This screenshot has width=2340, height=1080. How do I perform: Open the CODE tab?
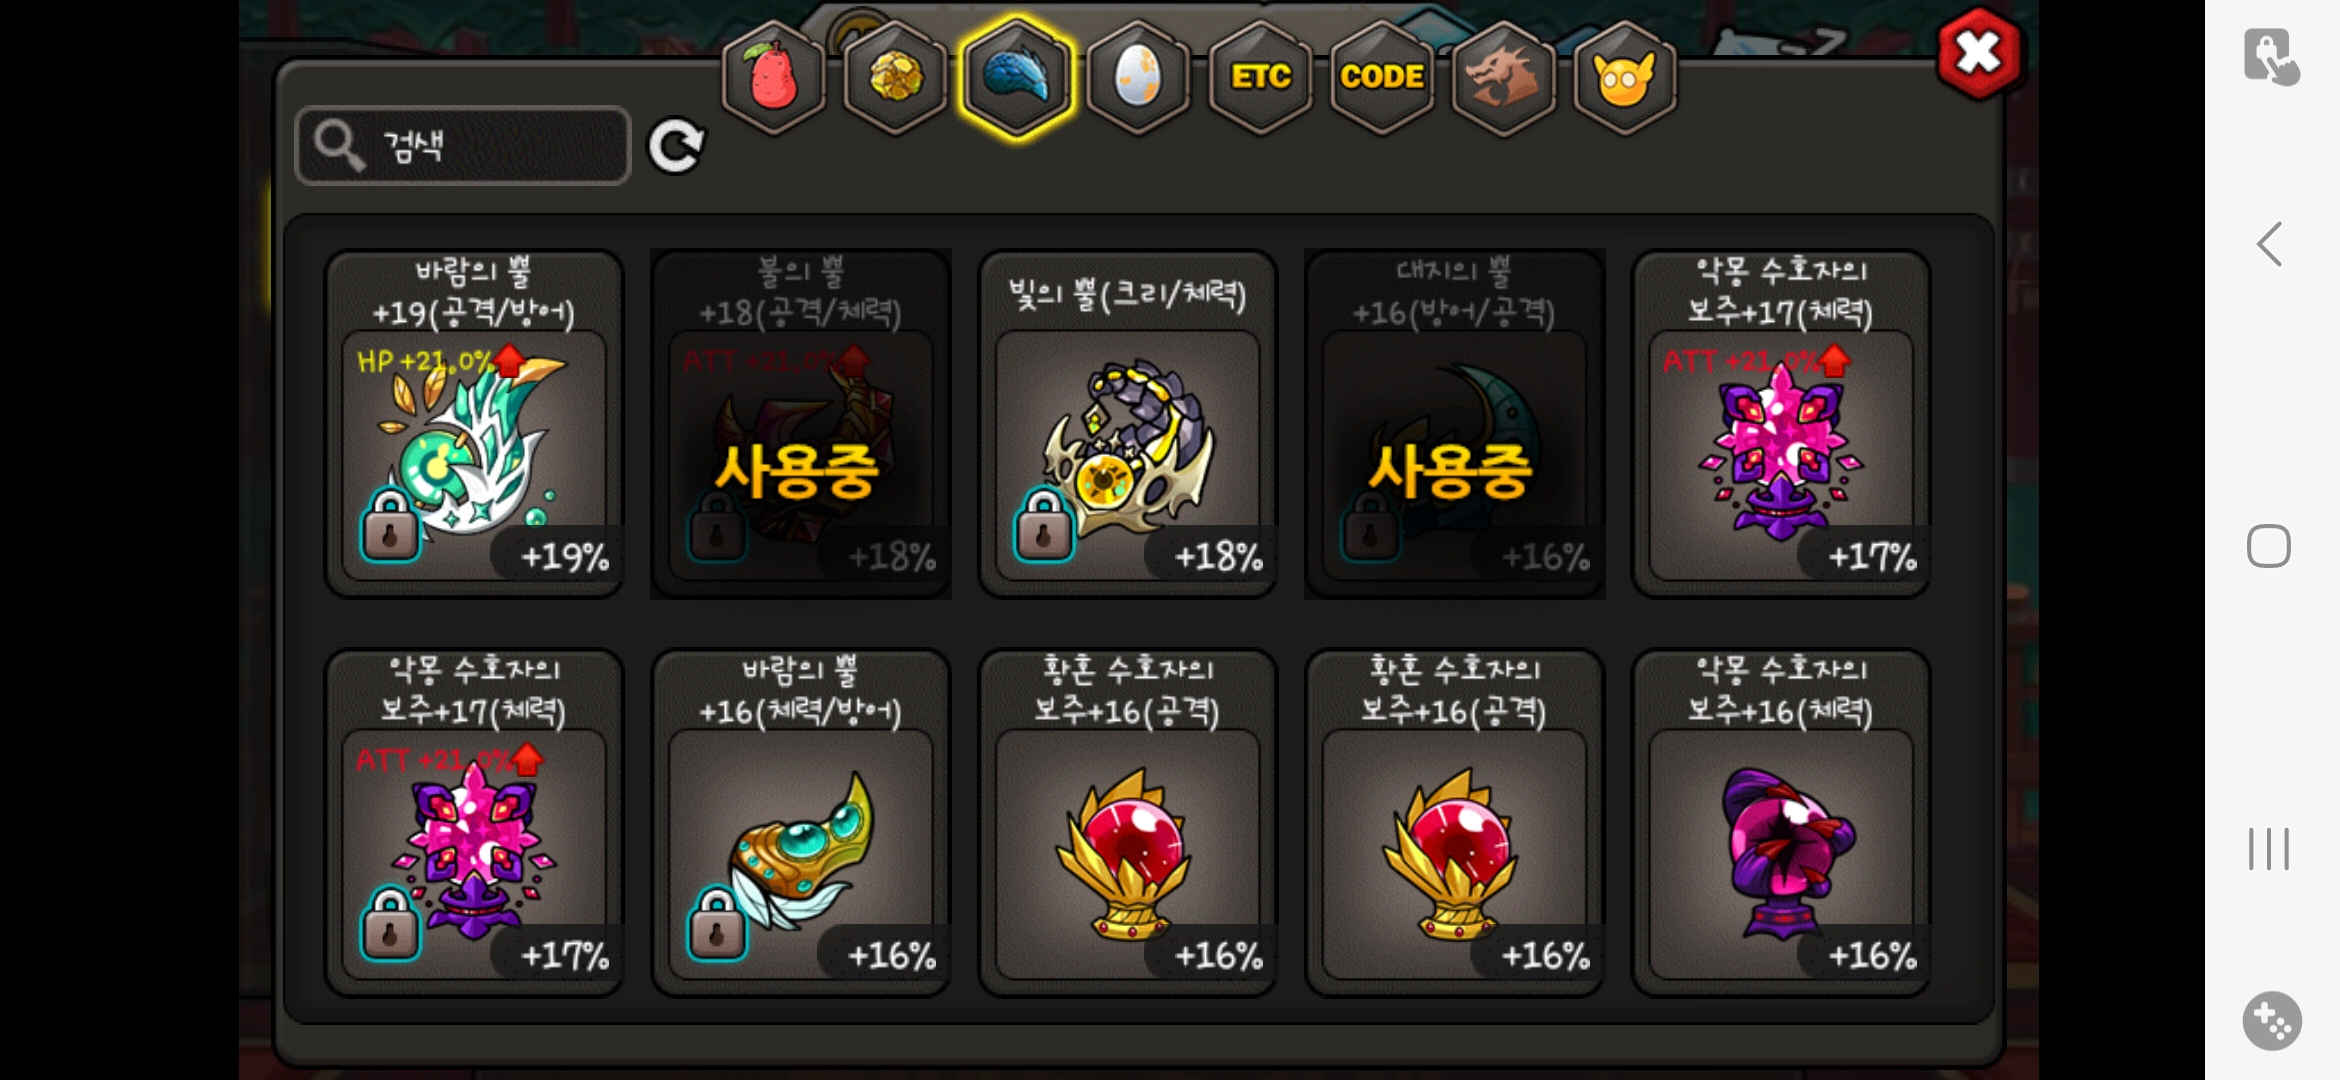tap(1382, 77)
